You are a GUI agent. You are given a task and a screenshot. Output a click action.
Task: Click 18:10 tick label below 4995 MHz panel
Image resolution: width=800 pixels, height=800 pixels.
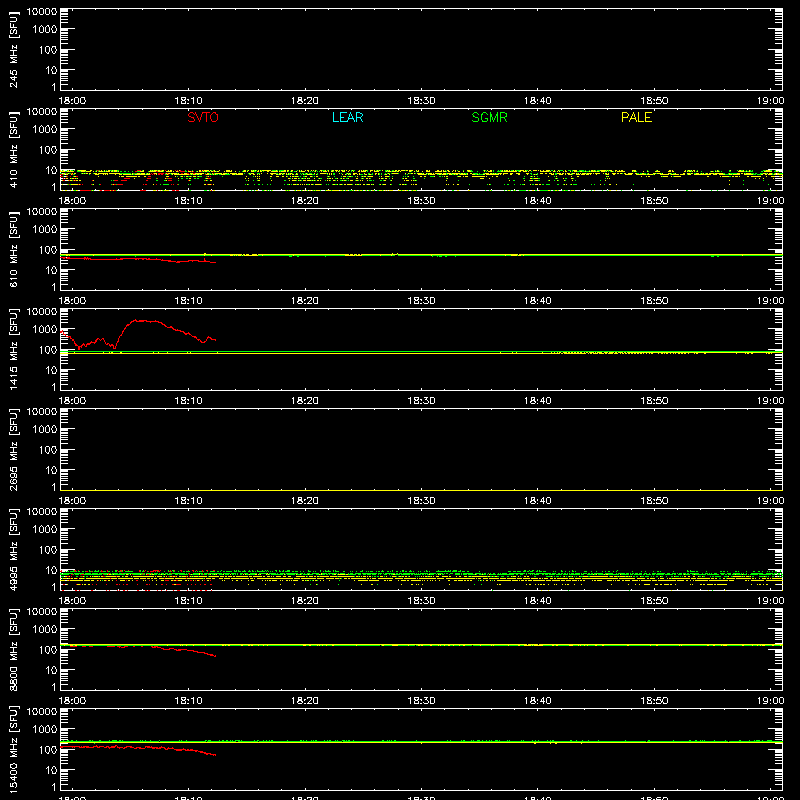[188, 601]
